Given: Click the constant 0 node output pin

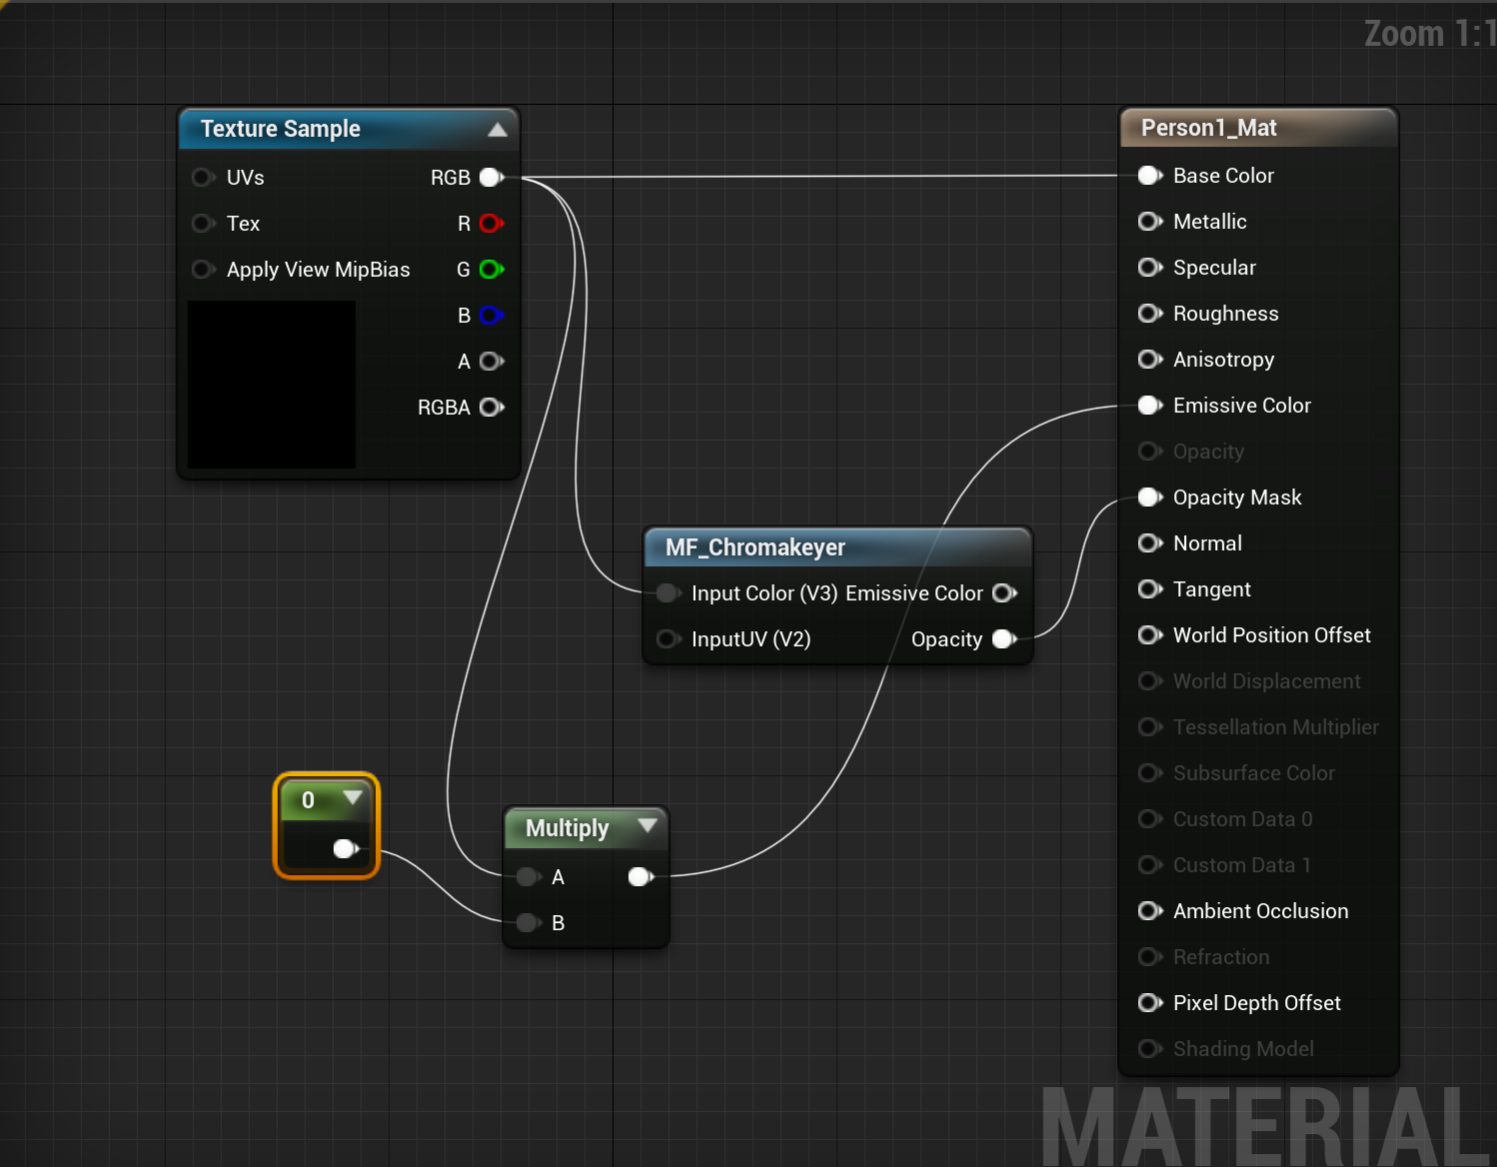Looking at the screenshot, I should [345, 849].
